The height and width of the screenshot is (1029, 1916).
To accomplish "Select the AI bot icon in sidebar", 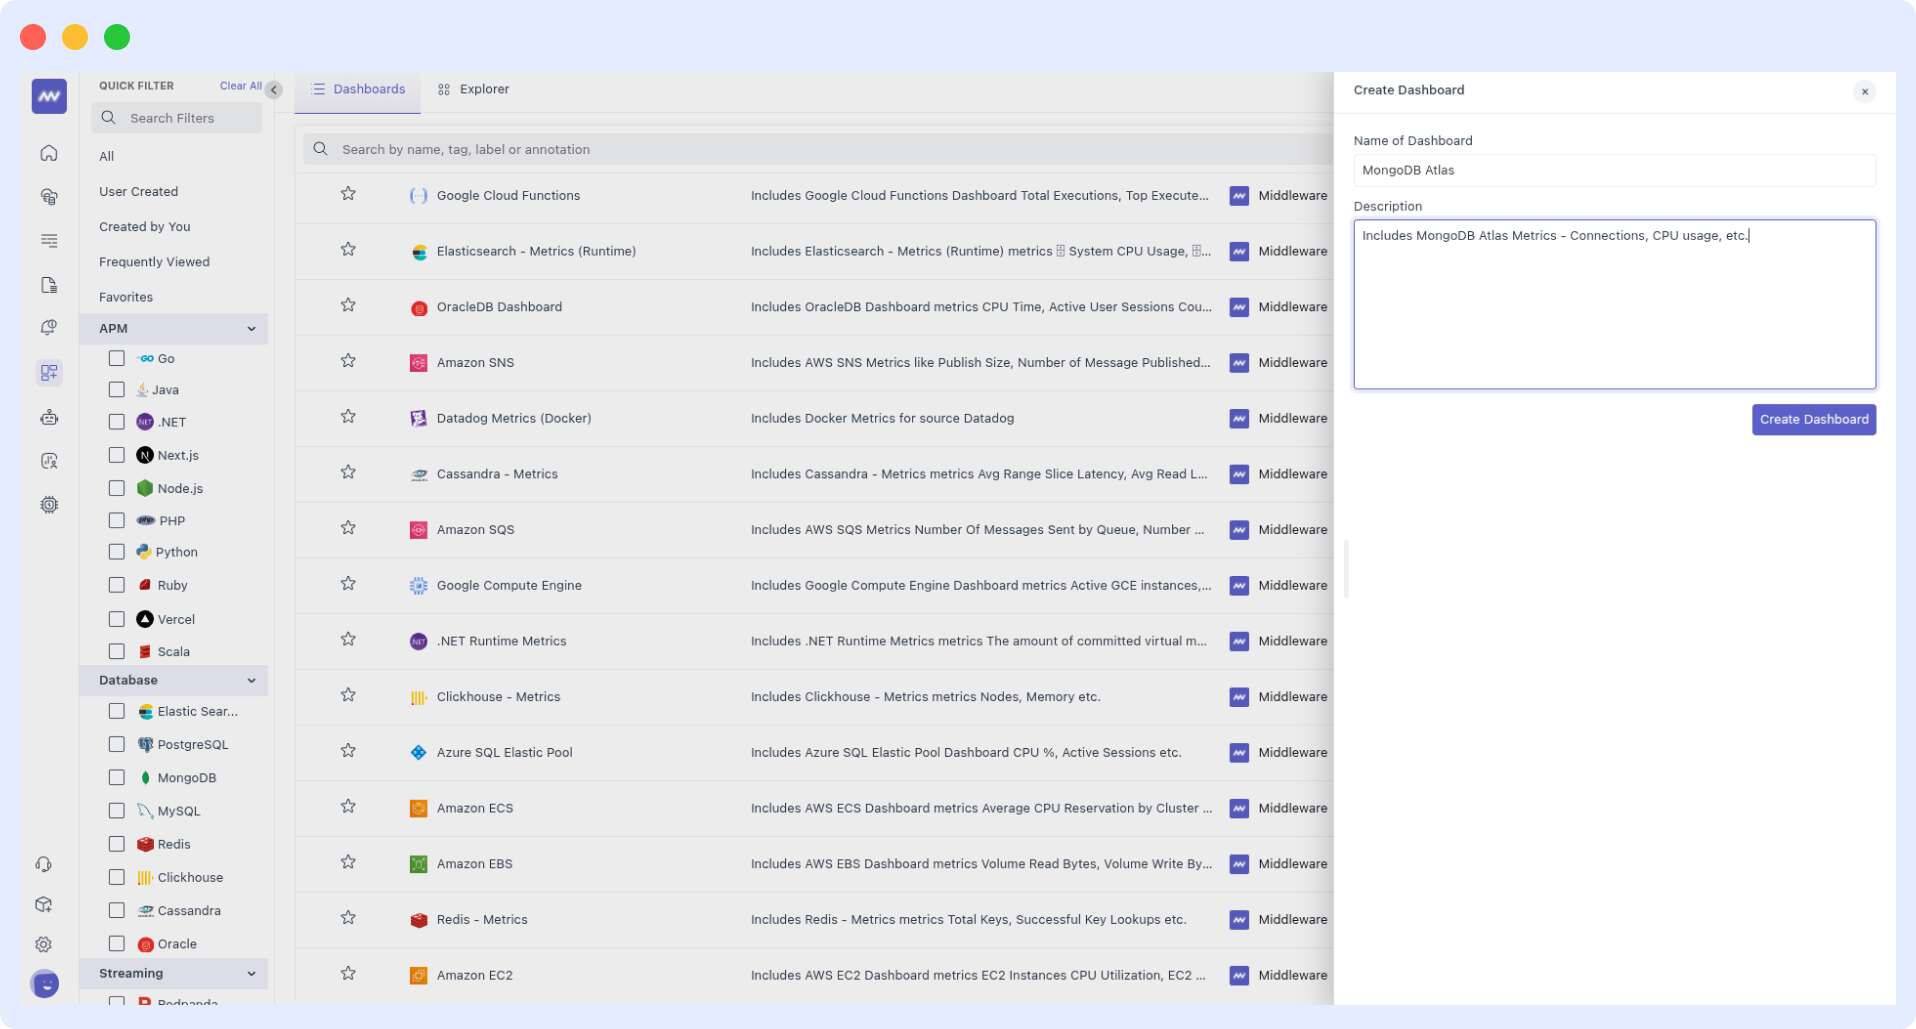I will point(48,417).
